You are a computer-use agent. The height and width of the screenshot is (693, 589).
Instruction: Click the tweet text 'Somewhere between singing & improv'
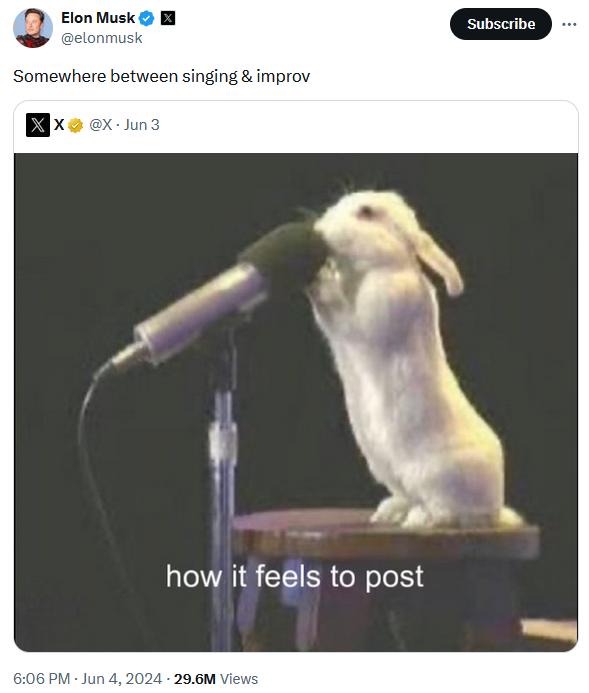click(162, 76)
